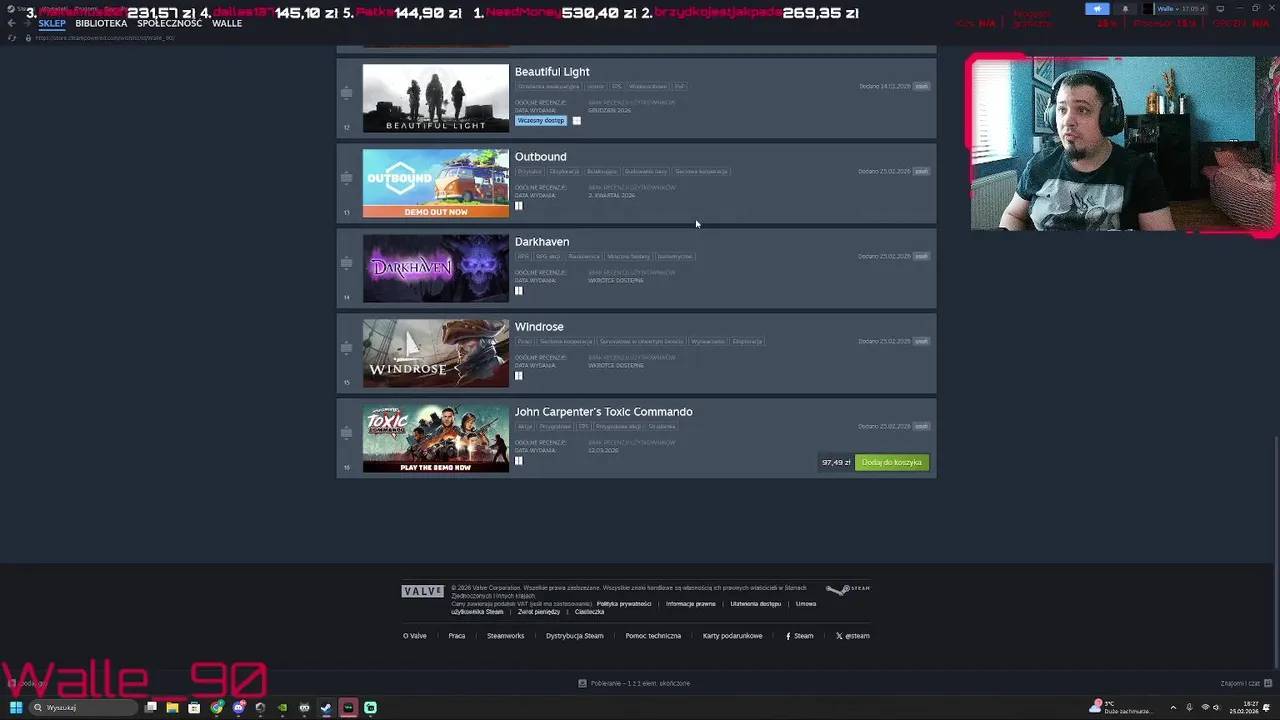This screenshot has width=1280, height=720.
Task: Click Windows platform icon under Beautiful Light
Action: (x=576, y=121)
